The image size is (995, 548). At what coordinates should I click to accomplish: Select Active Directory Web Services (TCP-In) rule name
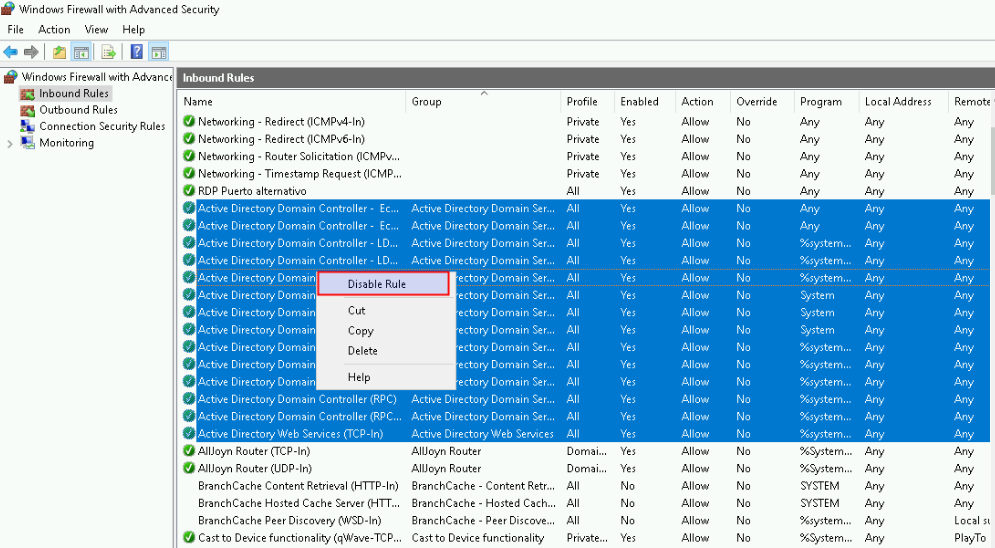(x=290, y=434)
